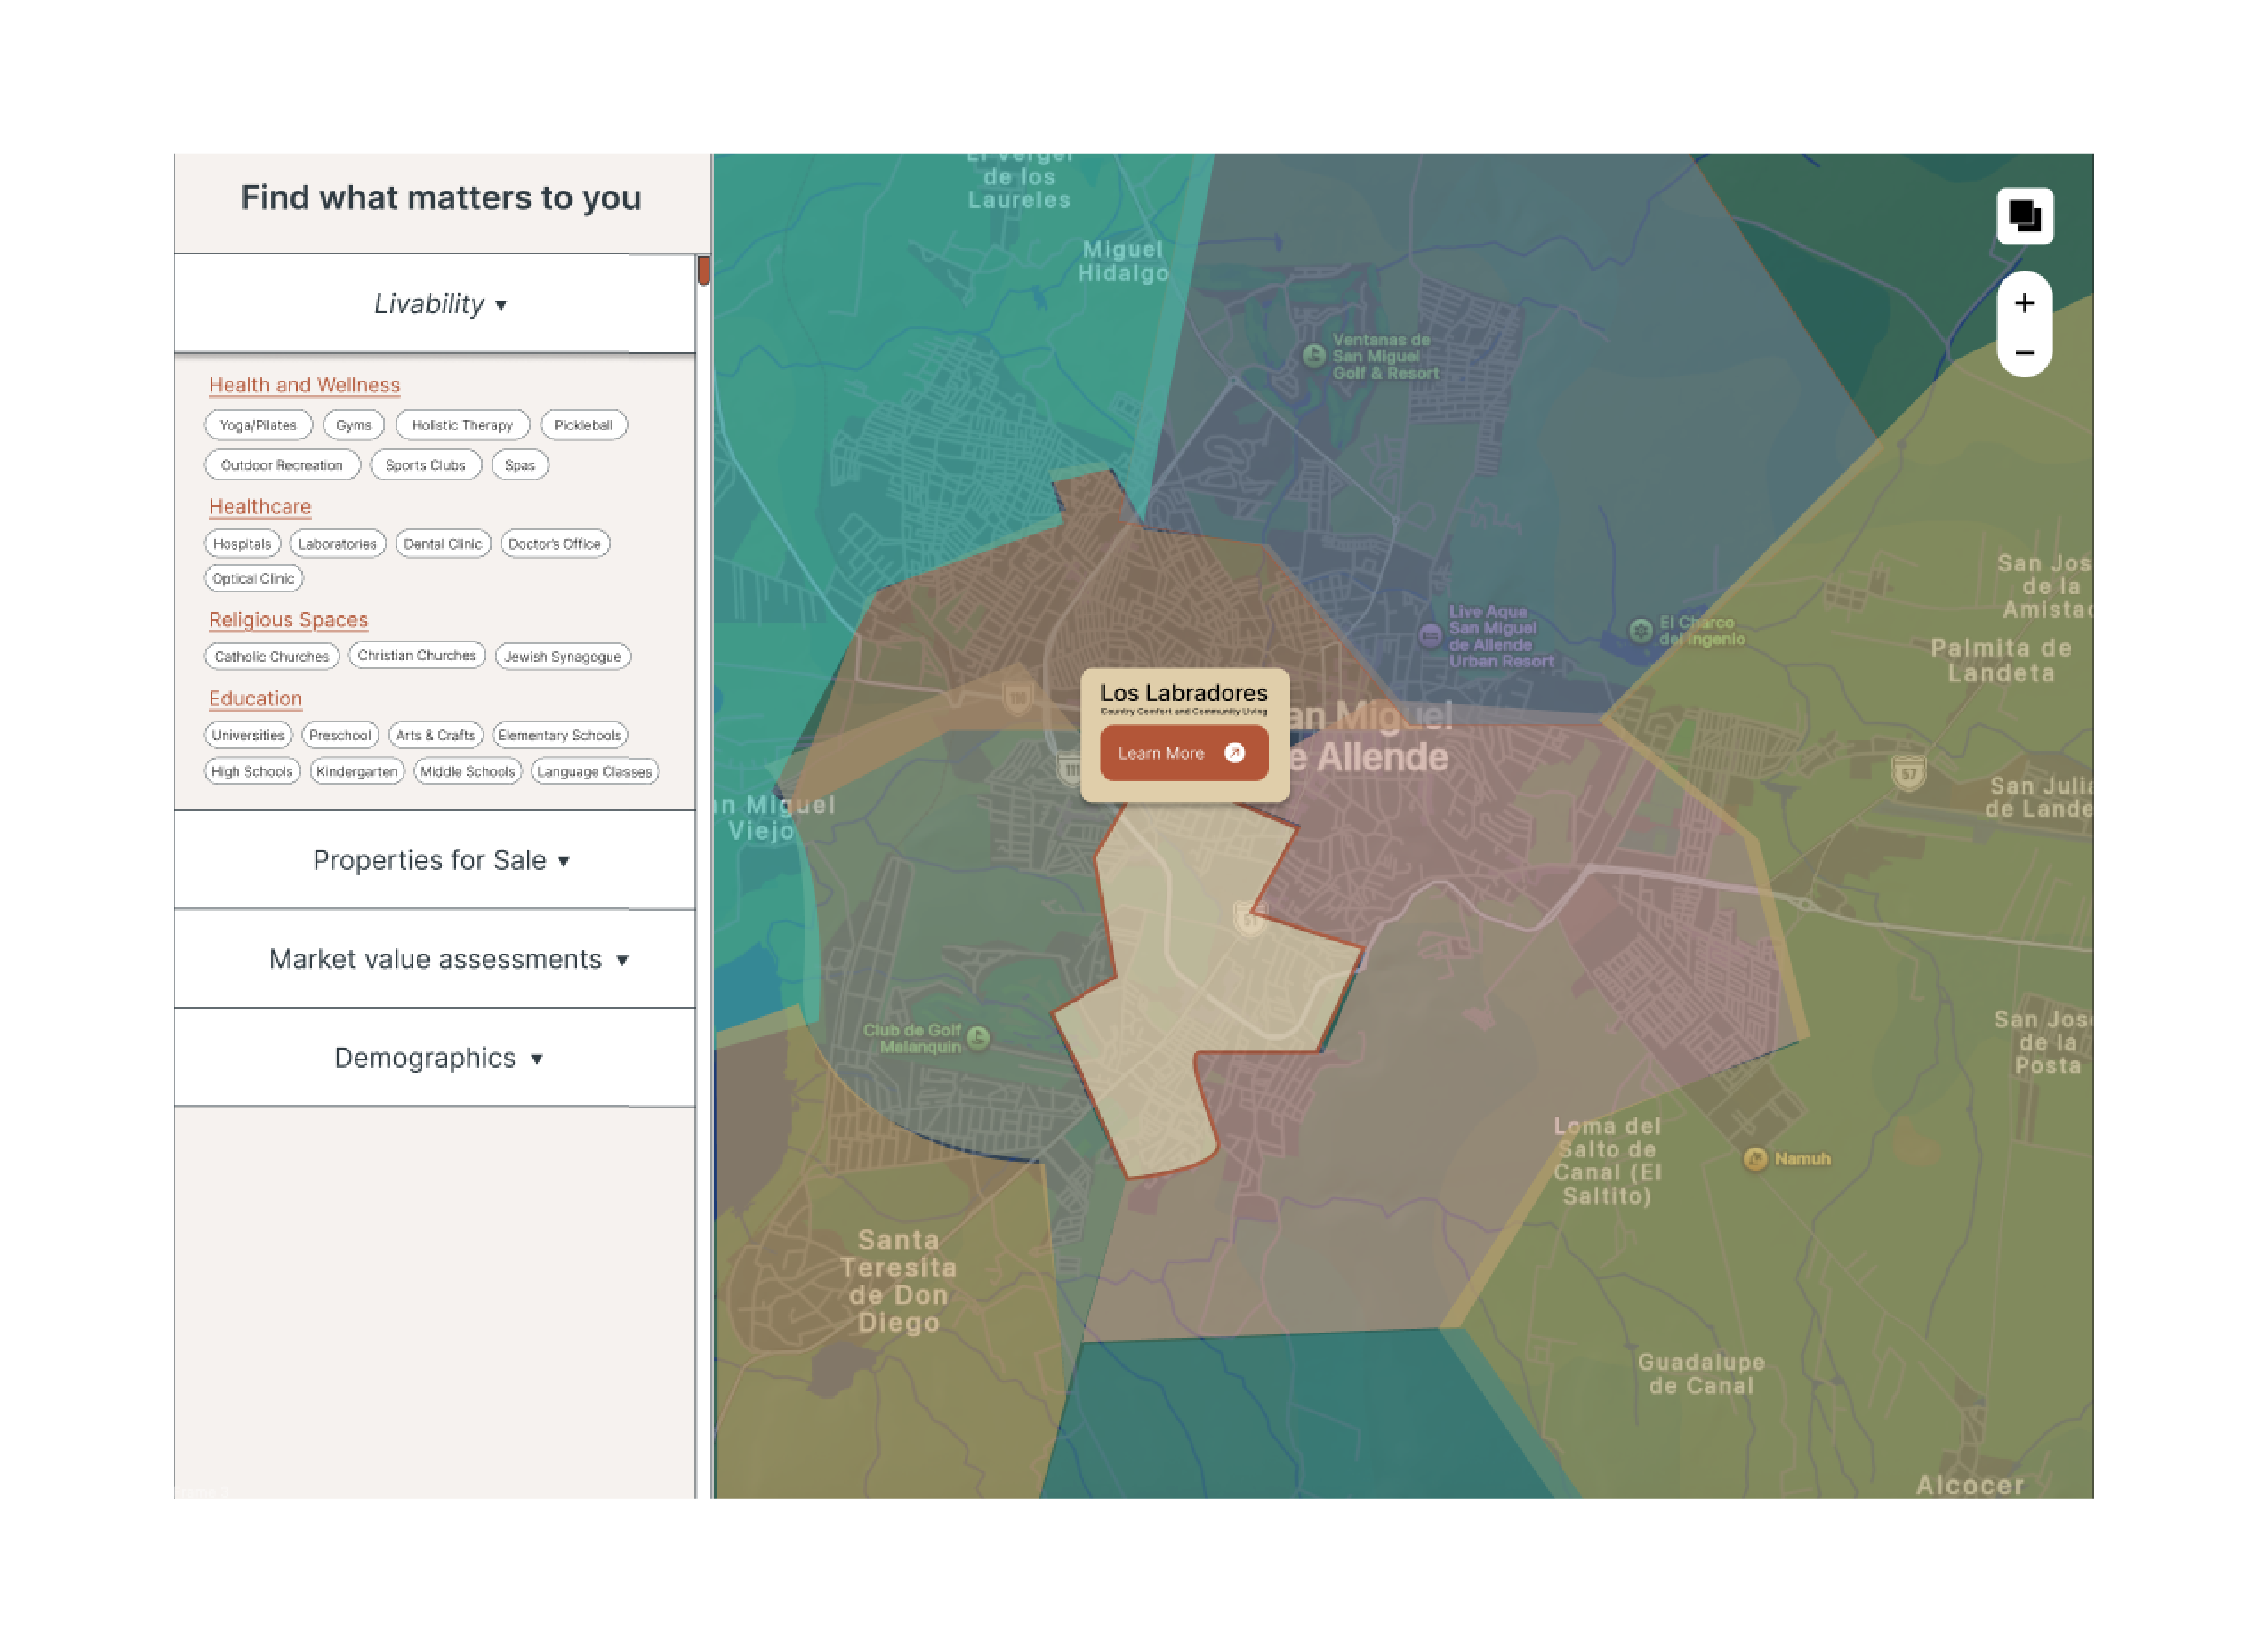The height and width of the screenshot is (1652, 2268).
Task: Expand the Properties for Sale section
Action: [x=440, y=860]
